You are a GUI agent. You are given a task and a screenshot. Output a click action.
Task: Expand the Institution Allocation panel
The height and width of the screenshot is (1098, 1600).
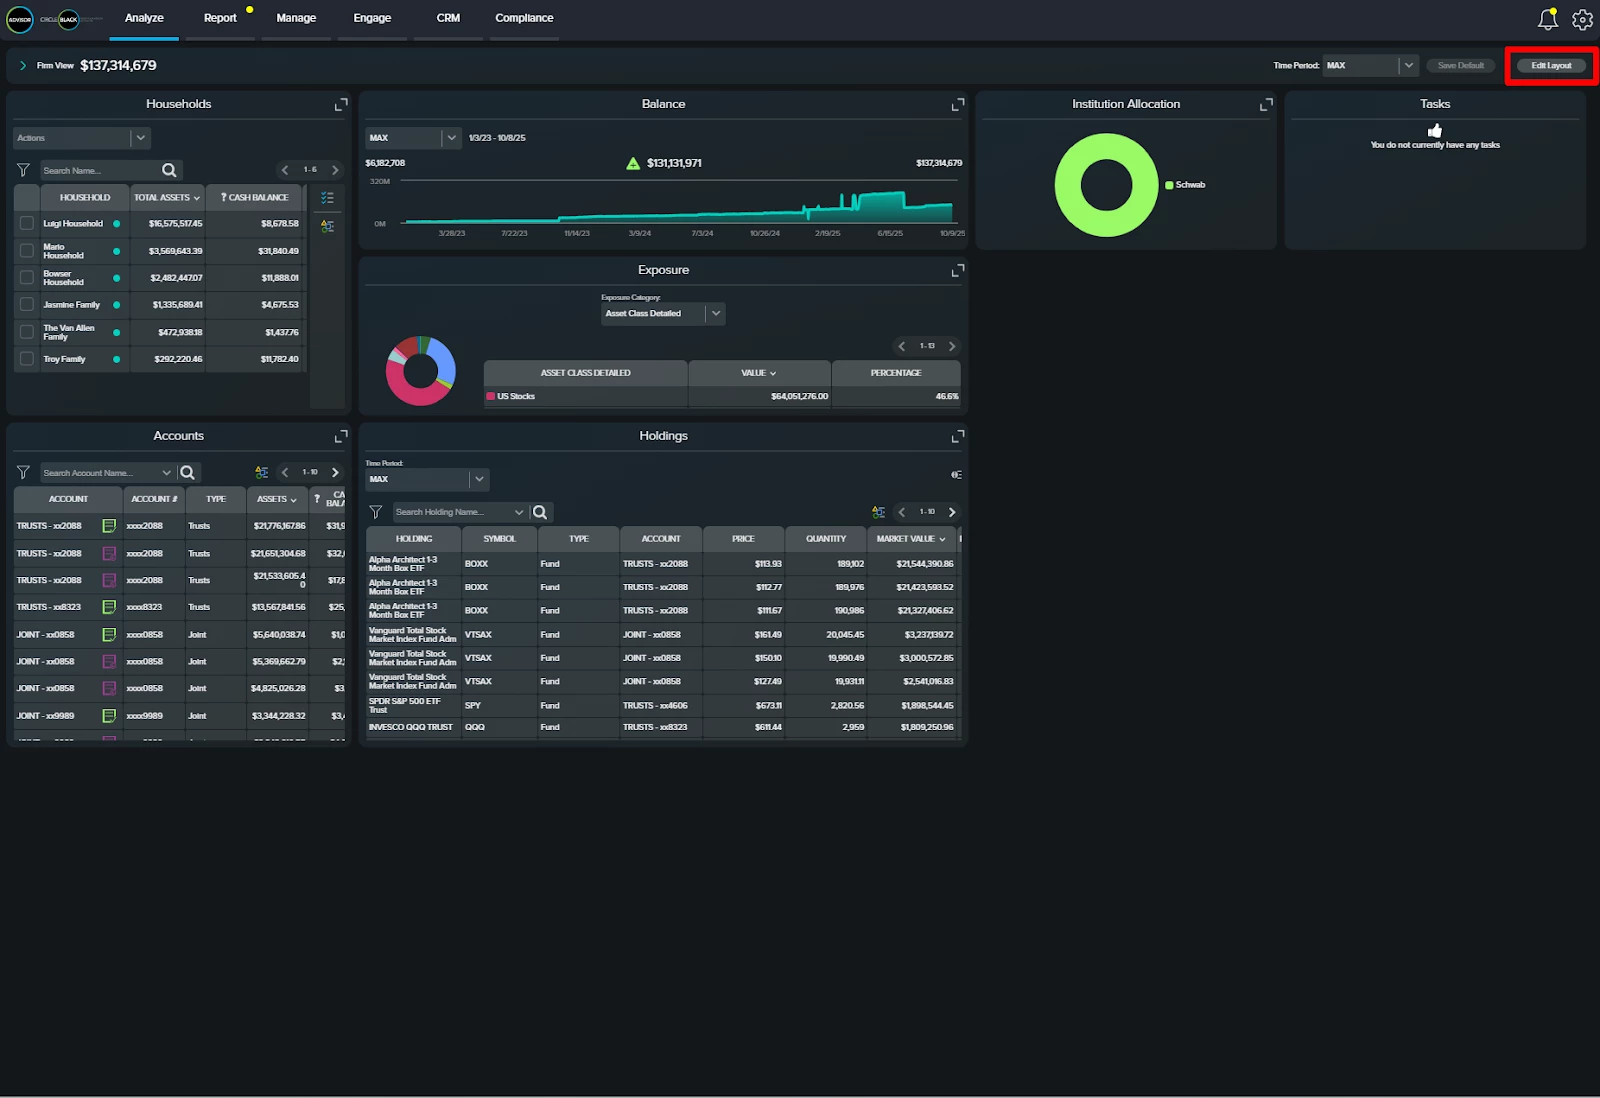(x=1266, y=104)
